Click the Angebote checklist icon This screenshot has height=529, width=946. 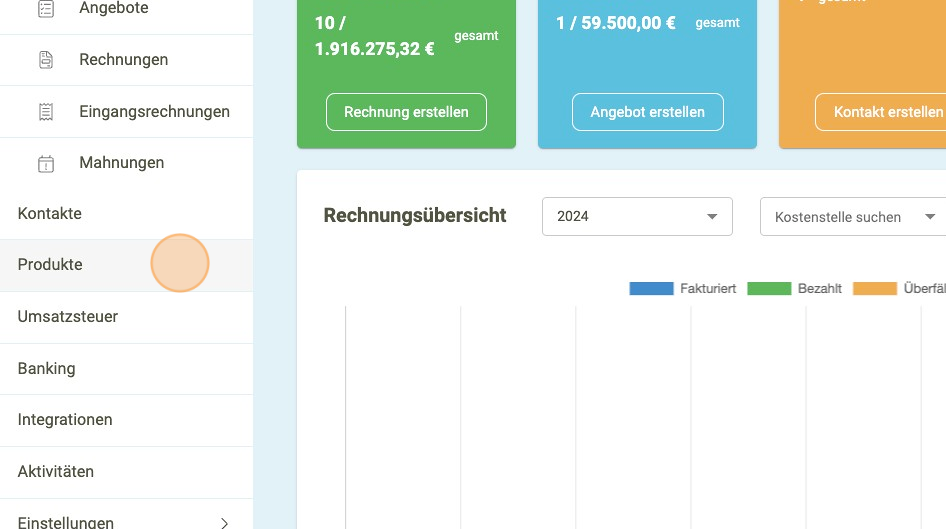coord(46,8)
